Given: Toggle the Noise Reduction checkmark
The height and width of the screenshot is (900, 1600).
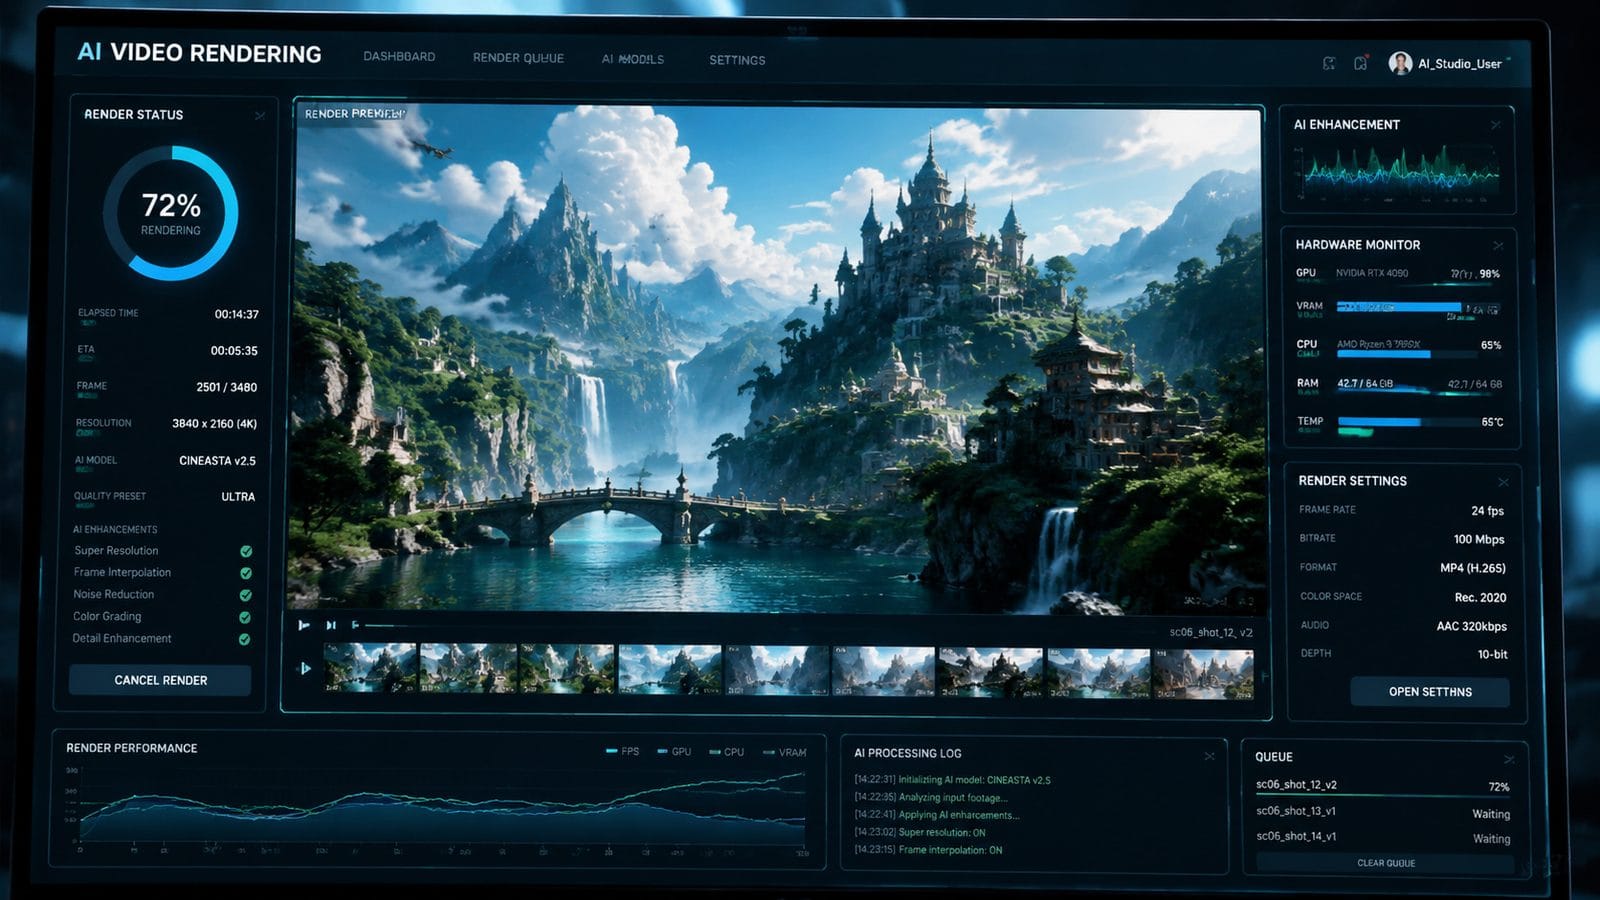Looking at the screenshot, I should tap(245, 595).
